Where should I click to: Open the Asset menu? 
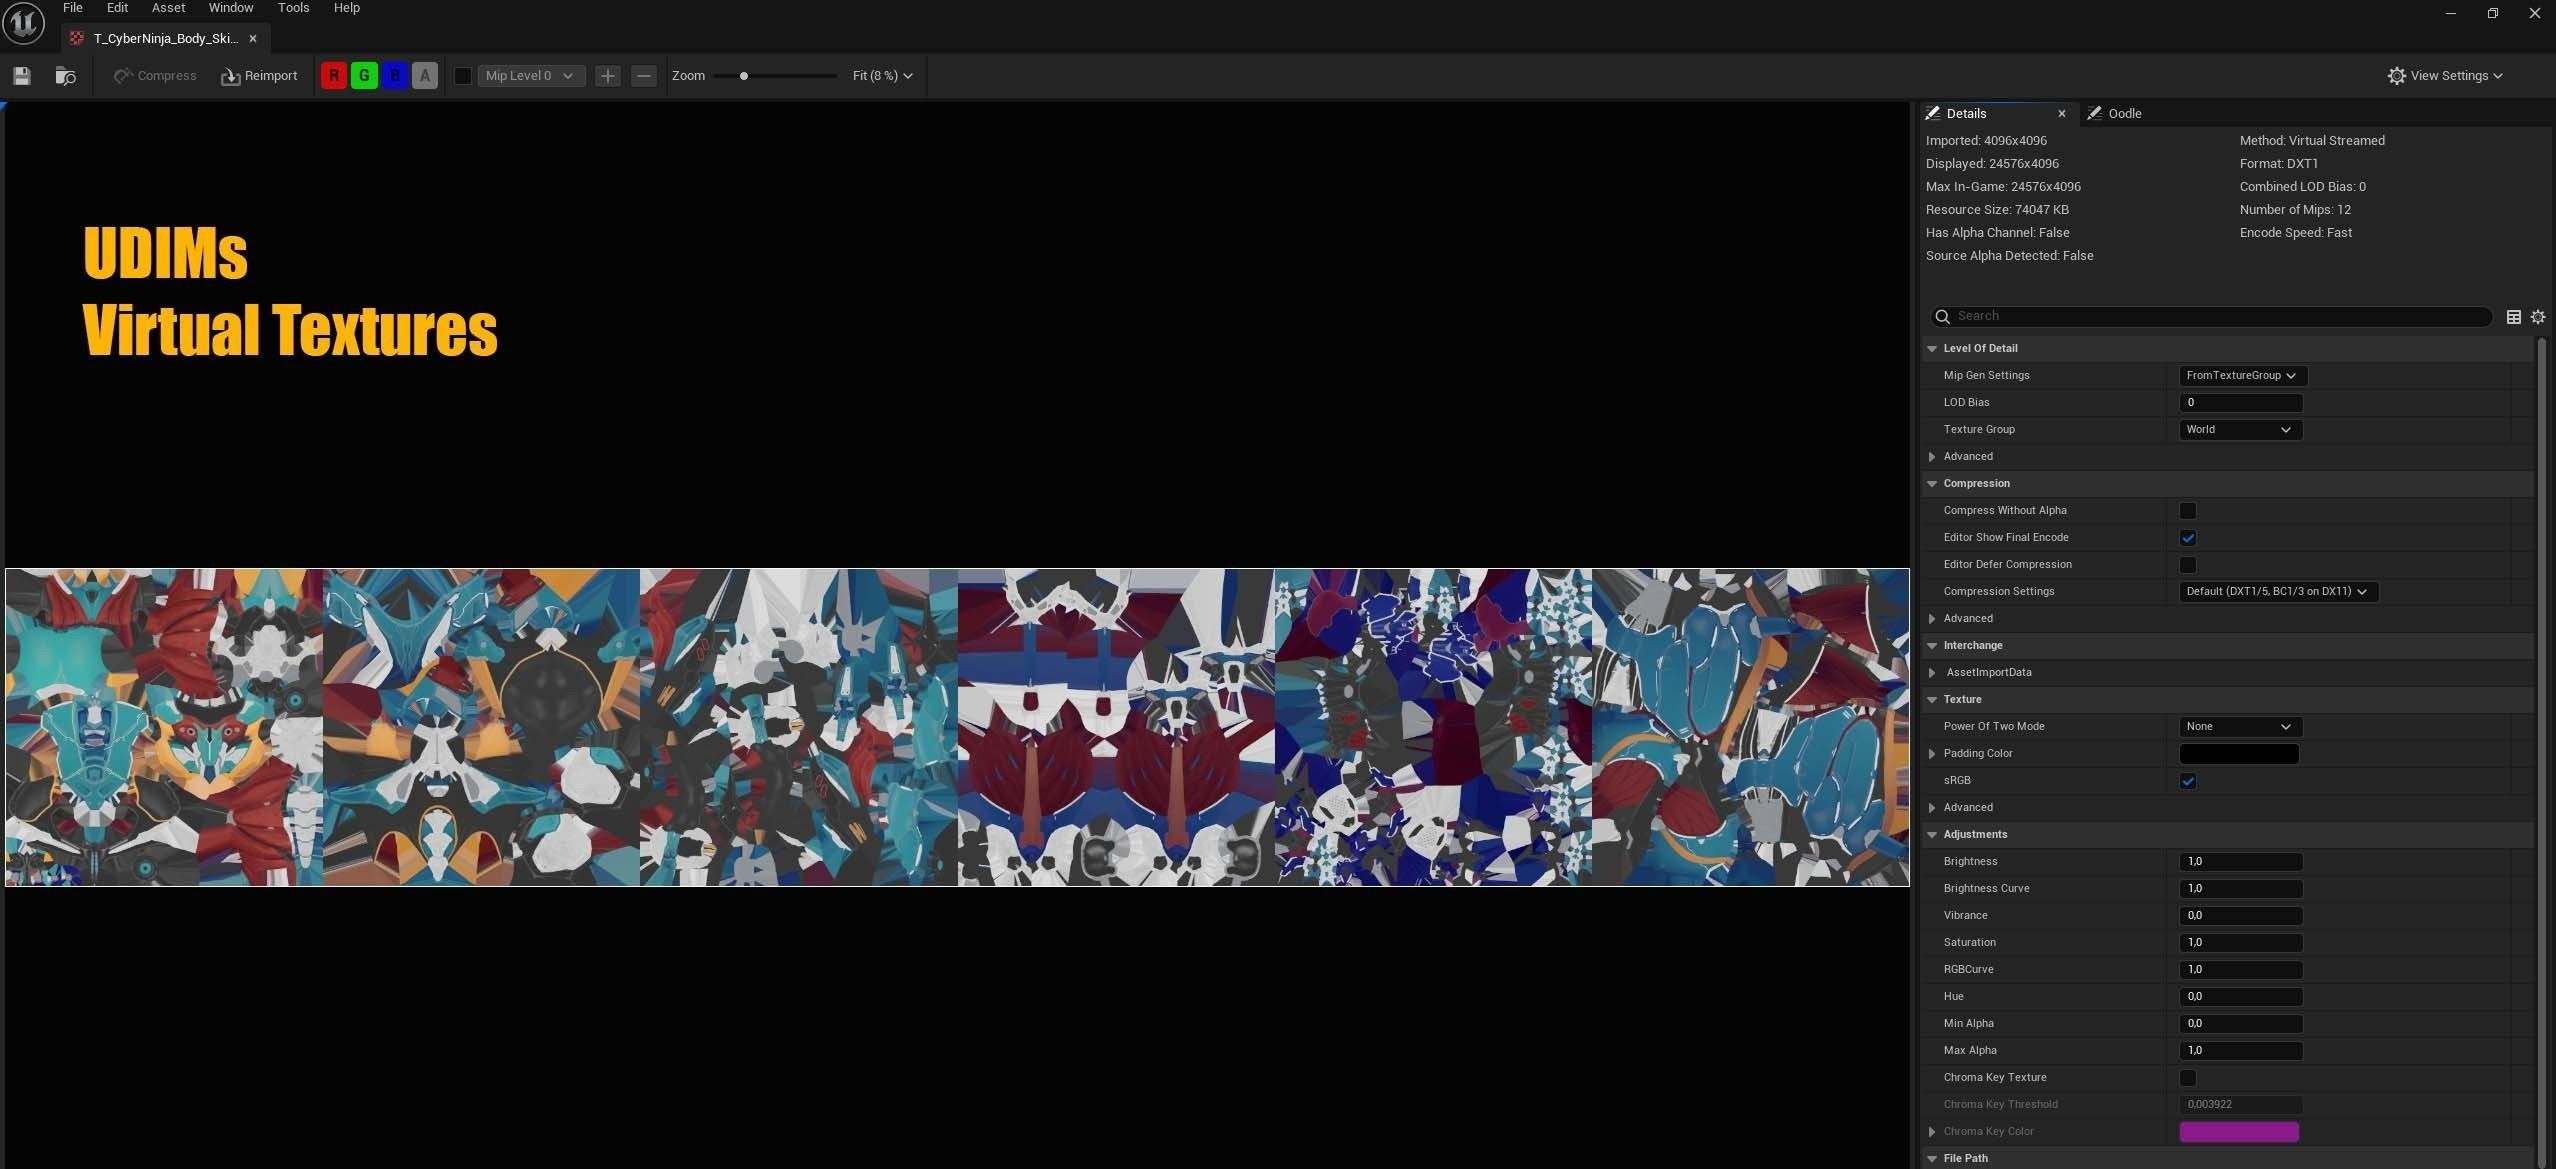pyautogui.click(x=168, y=8)
